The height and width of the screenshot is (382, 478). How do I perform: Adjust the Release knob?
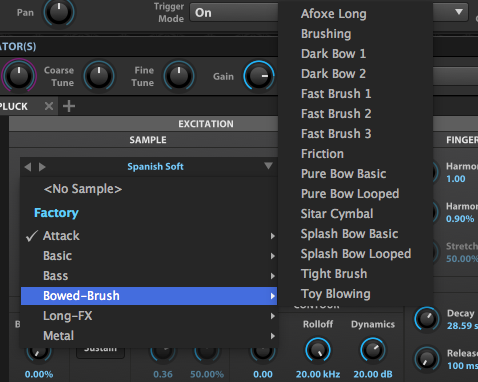(427, 359)
